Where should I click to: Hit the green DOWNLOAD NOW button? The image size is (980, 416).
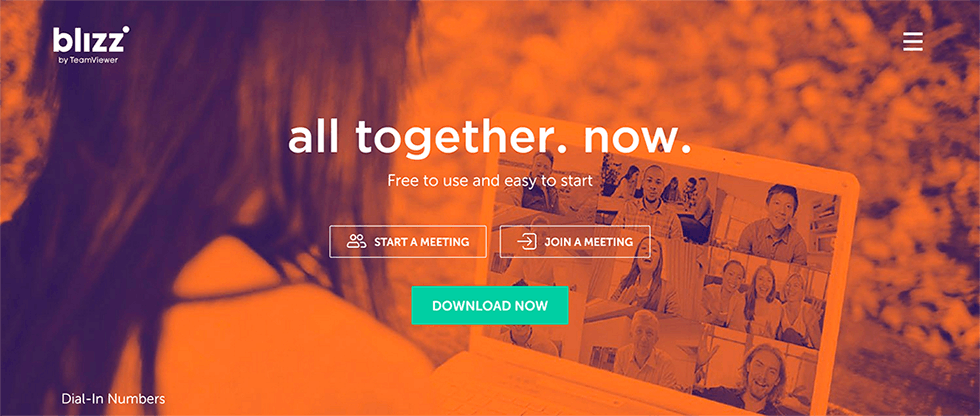click(489, 305)
